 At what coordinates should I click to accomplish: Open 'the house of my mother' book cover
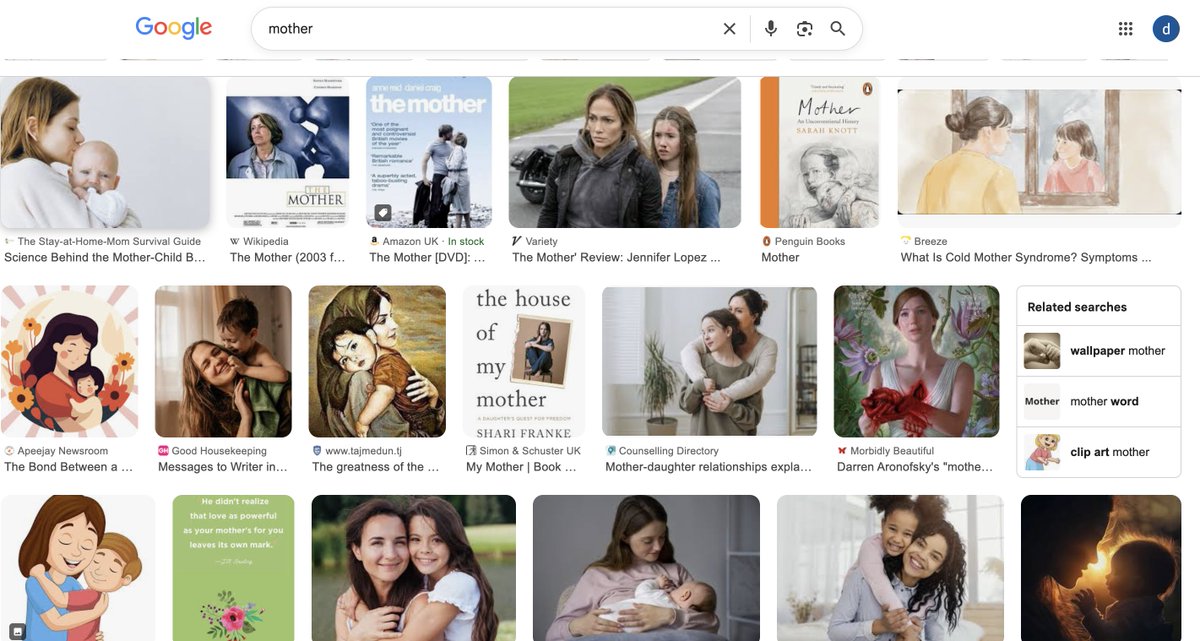pyautogui.click(x=524, y=362)
